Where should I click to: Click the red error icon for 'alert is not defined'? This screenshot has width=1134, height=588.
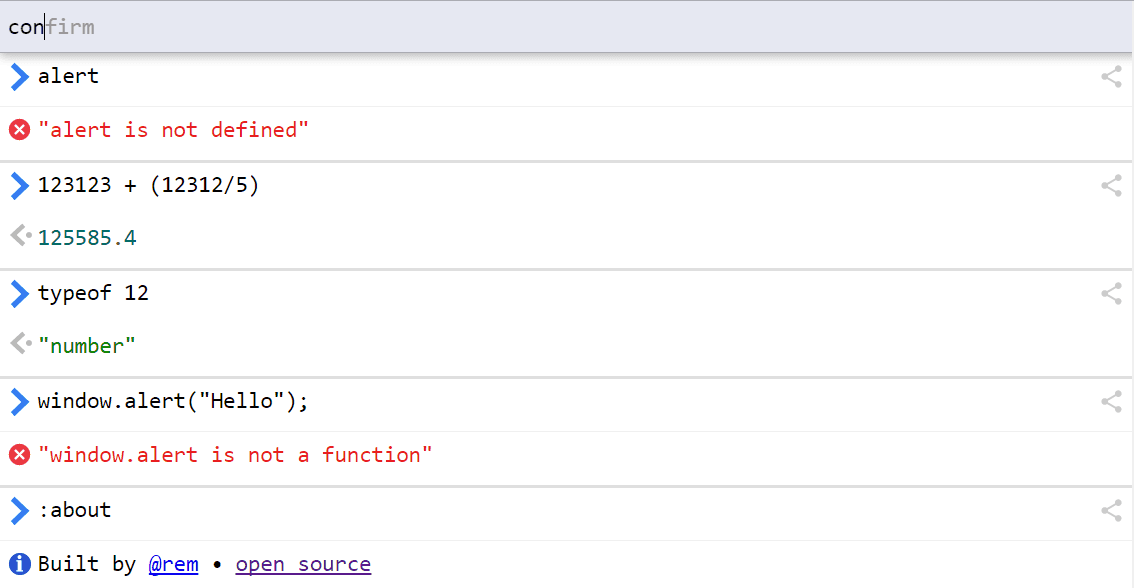point(19,130)
